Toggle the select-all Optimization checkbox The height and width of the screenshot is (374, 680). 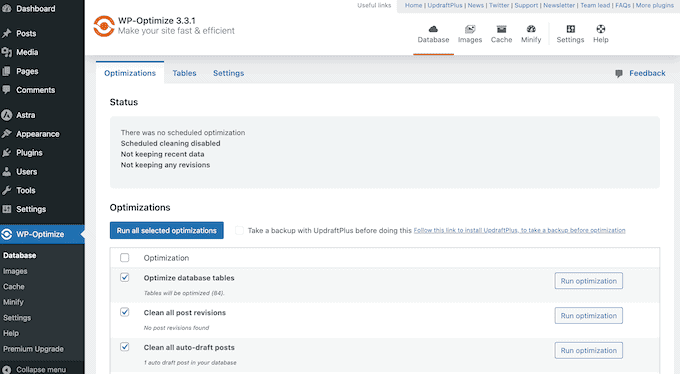click(124, 258)
